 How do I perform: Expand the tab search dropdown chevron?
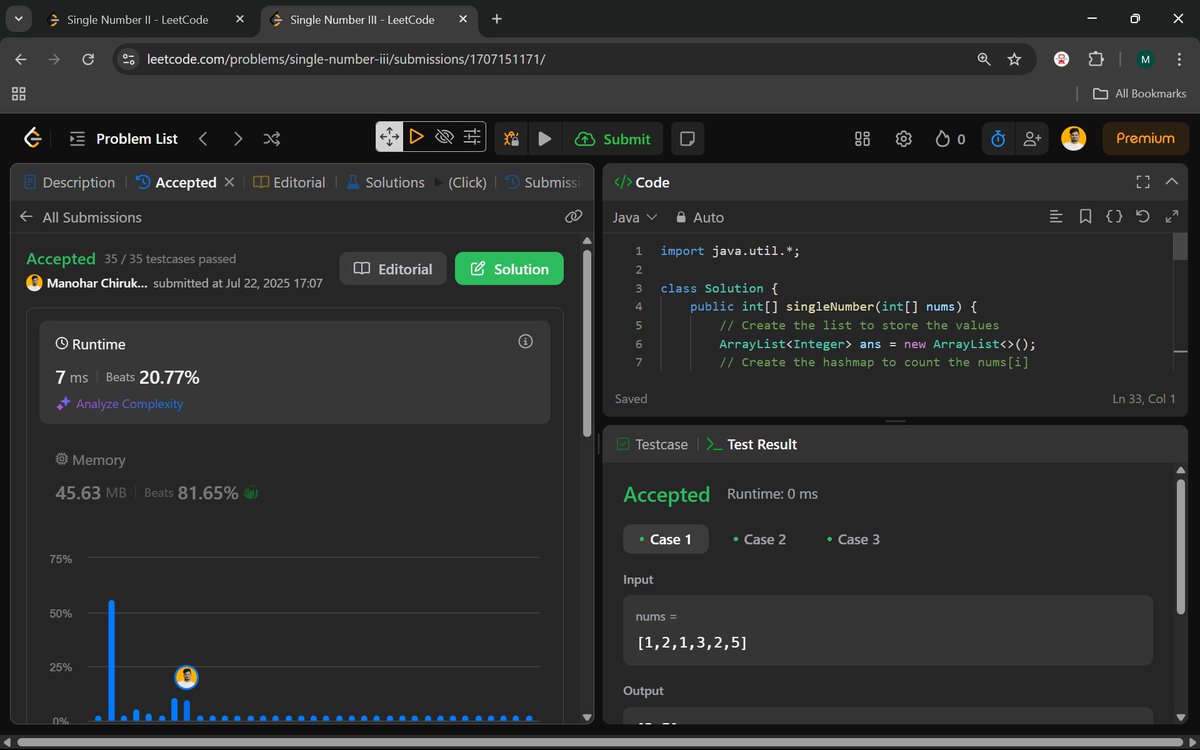18,19
